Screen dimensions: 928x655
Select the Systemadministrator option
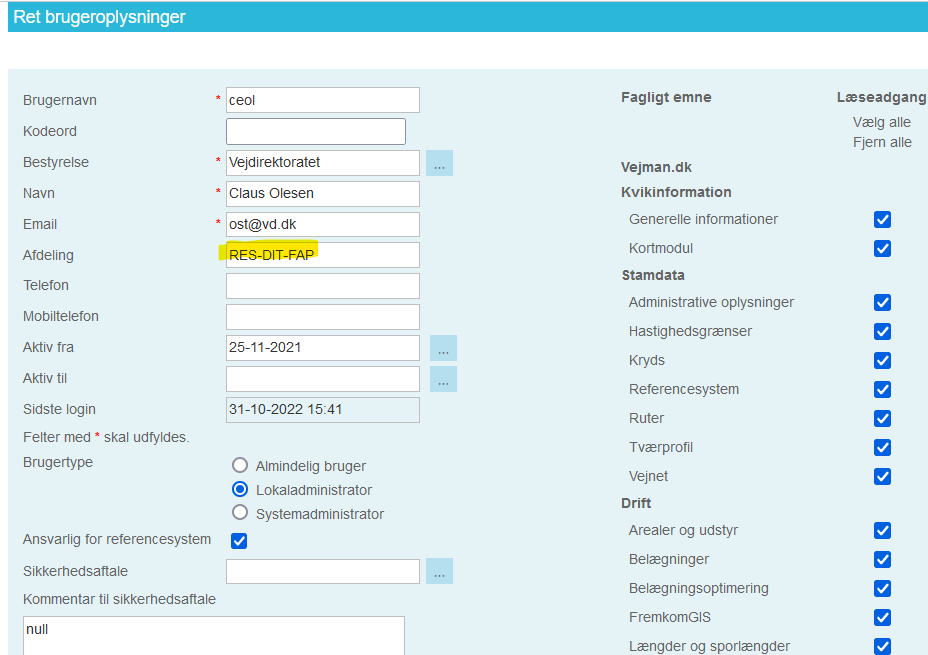(x=239, y=513)
